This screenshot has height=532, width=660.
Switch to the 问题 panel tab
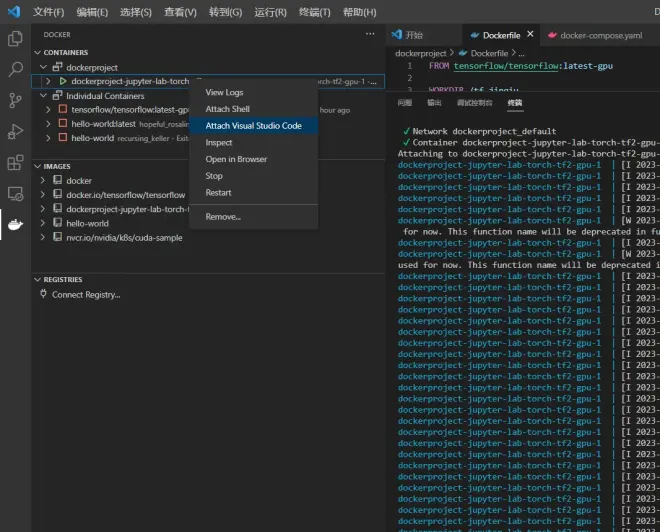tap(405, 102)
